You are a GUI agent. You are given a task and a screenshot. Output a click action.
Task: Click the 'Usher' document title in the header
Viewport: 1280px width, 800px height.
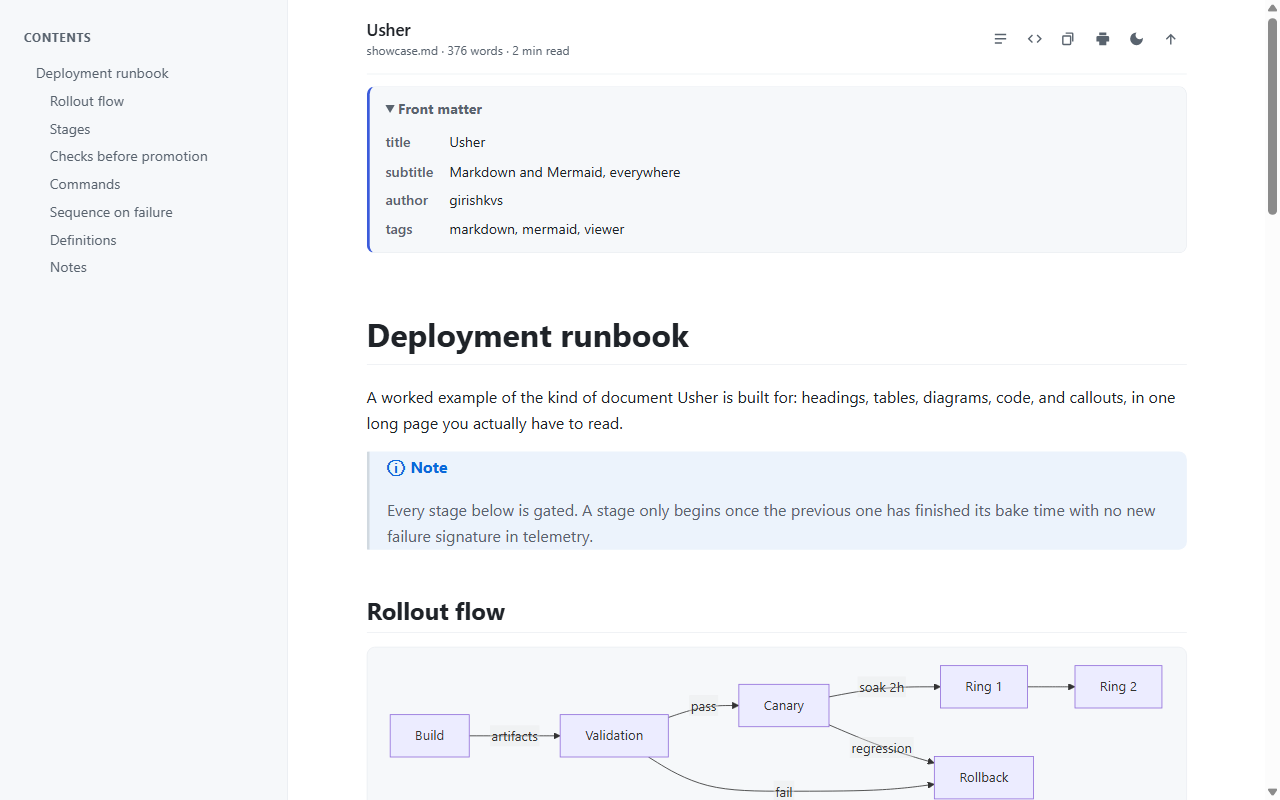pyautogui.click(x=389, y=30)
